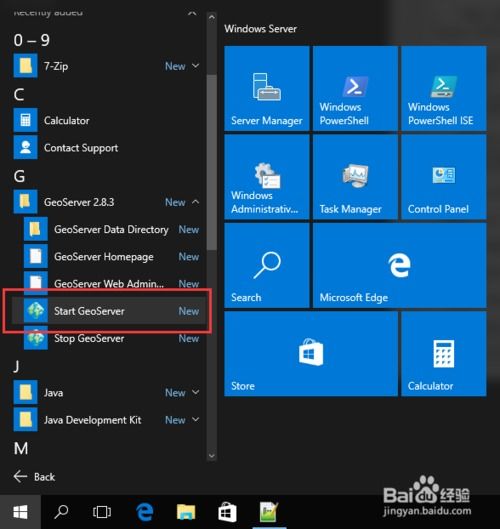Open Store from the taskbar
This screenshot has width=500, height=529.
point(227,512)
